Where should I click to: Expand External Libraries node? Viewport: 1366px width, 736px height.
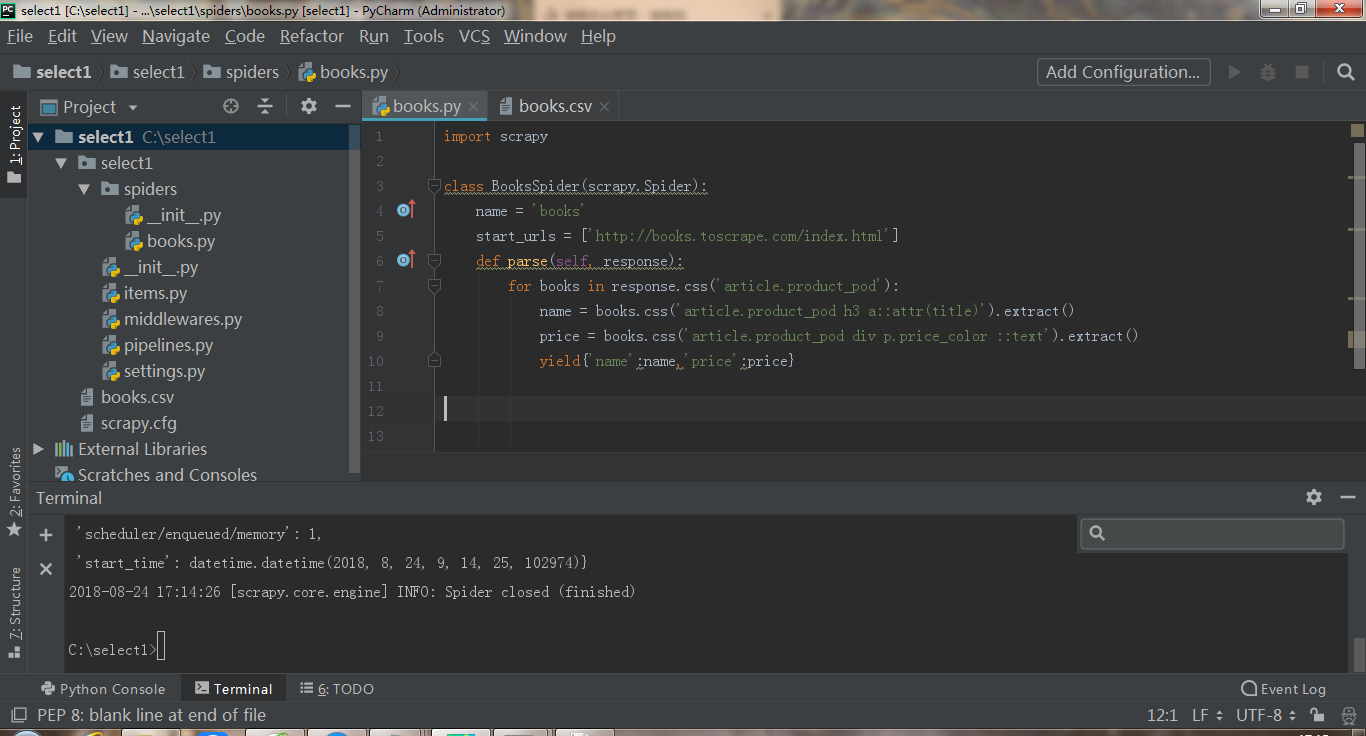pos(38,449)
